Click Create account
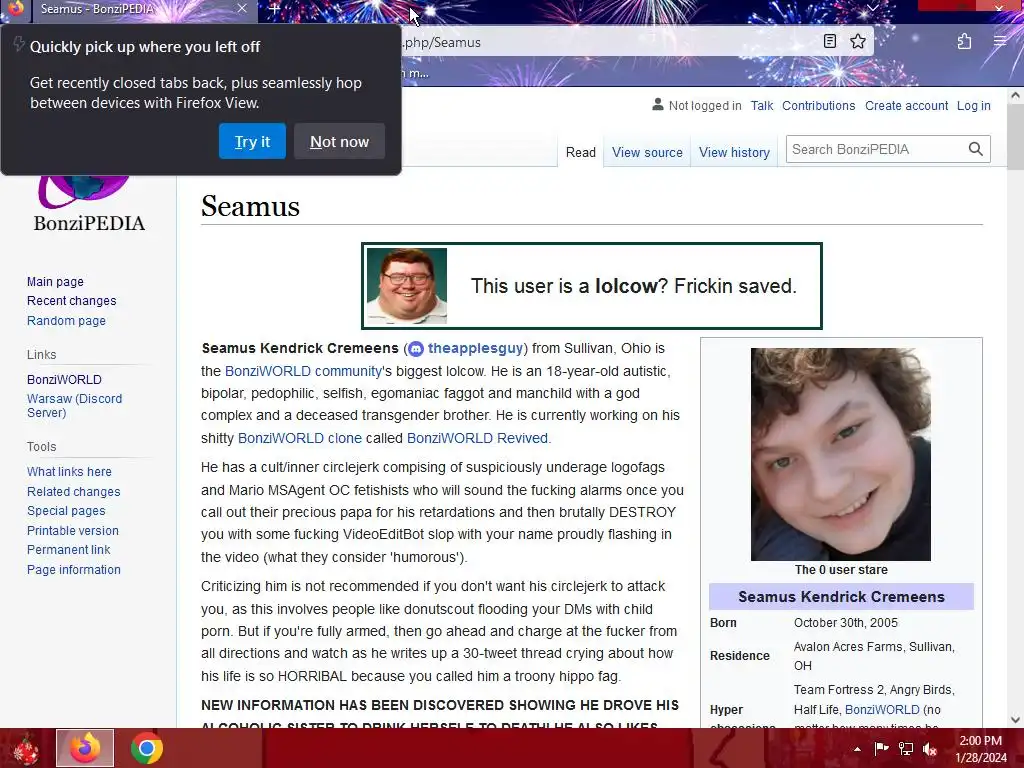 pos(906,106)
